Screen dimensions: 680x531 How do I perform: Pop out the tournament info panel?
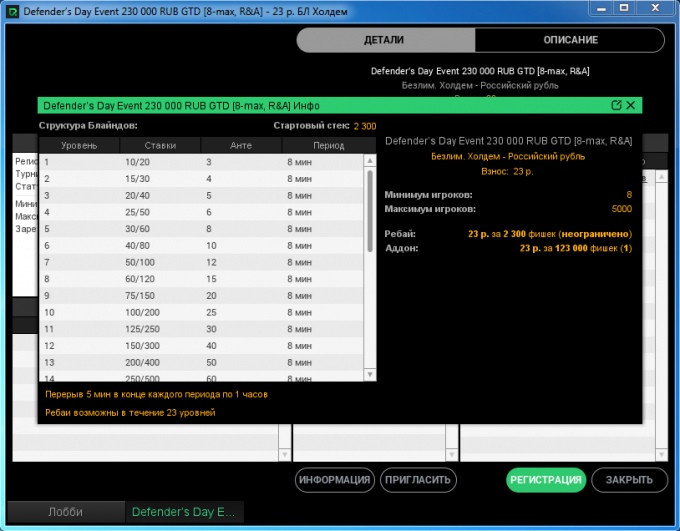[617, 105]
